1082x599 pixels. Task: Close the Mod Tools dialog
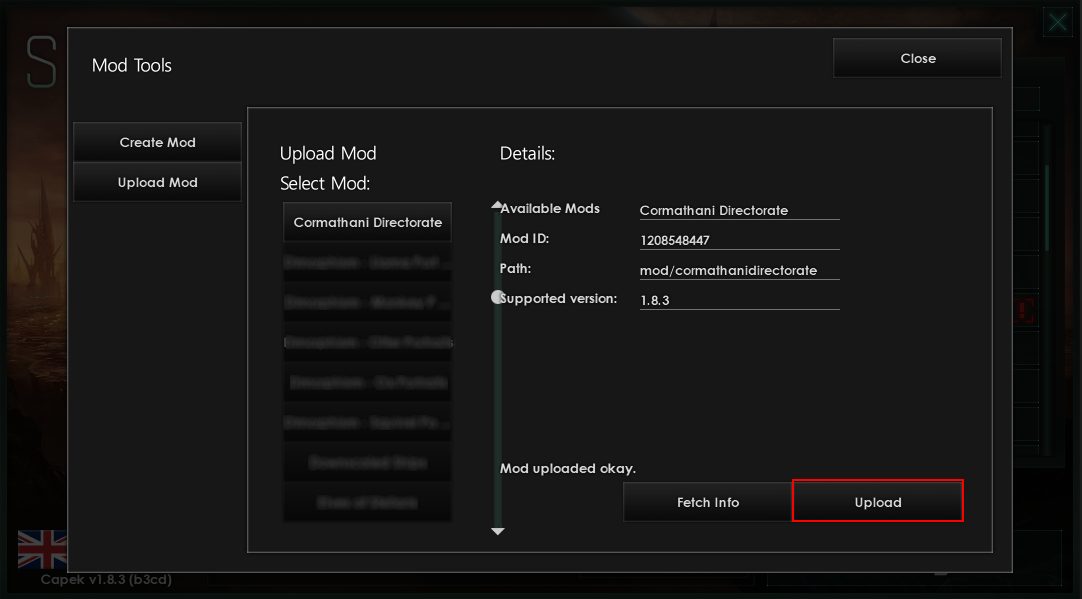click(917, 58)
